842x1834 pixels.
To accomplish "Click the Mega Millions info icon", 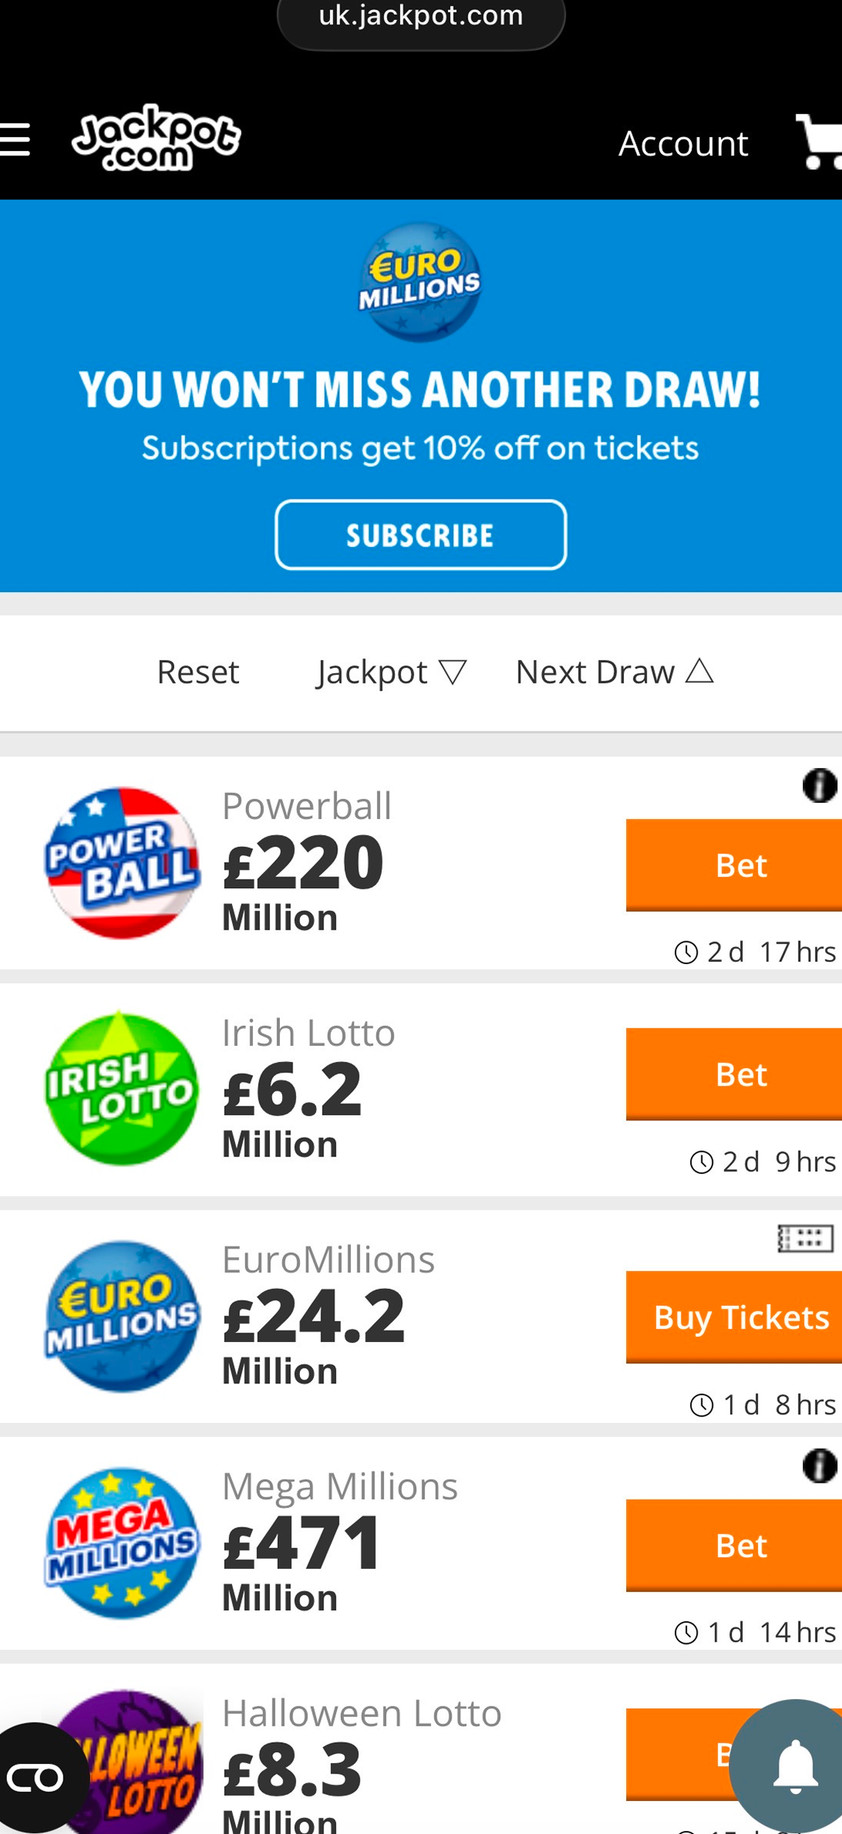I will [819, 1466].
